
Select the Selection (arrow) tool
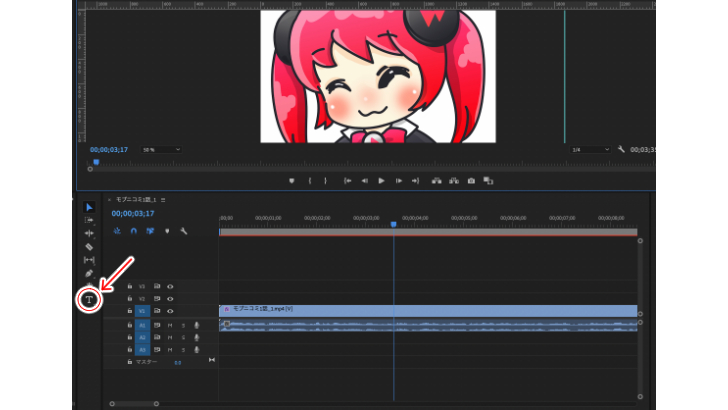tap(89, 207)
